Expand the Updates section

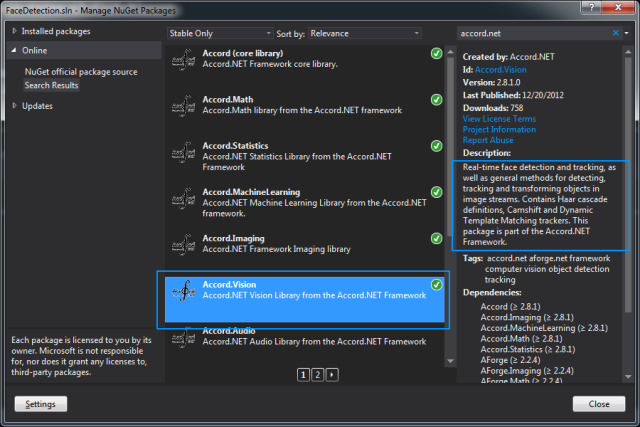[x=15, y=106]
